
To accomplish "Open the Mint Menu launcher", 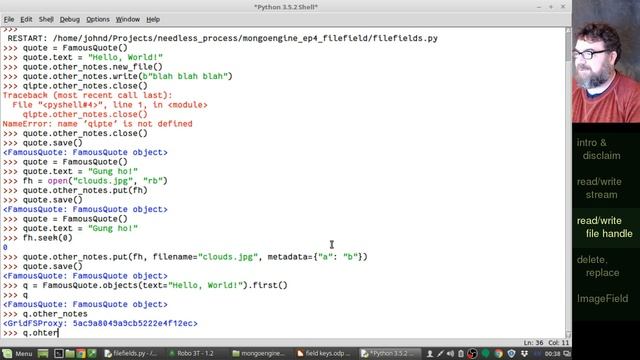I will pos(17,353).
